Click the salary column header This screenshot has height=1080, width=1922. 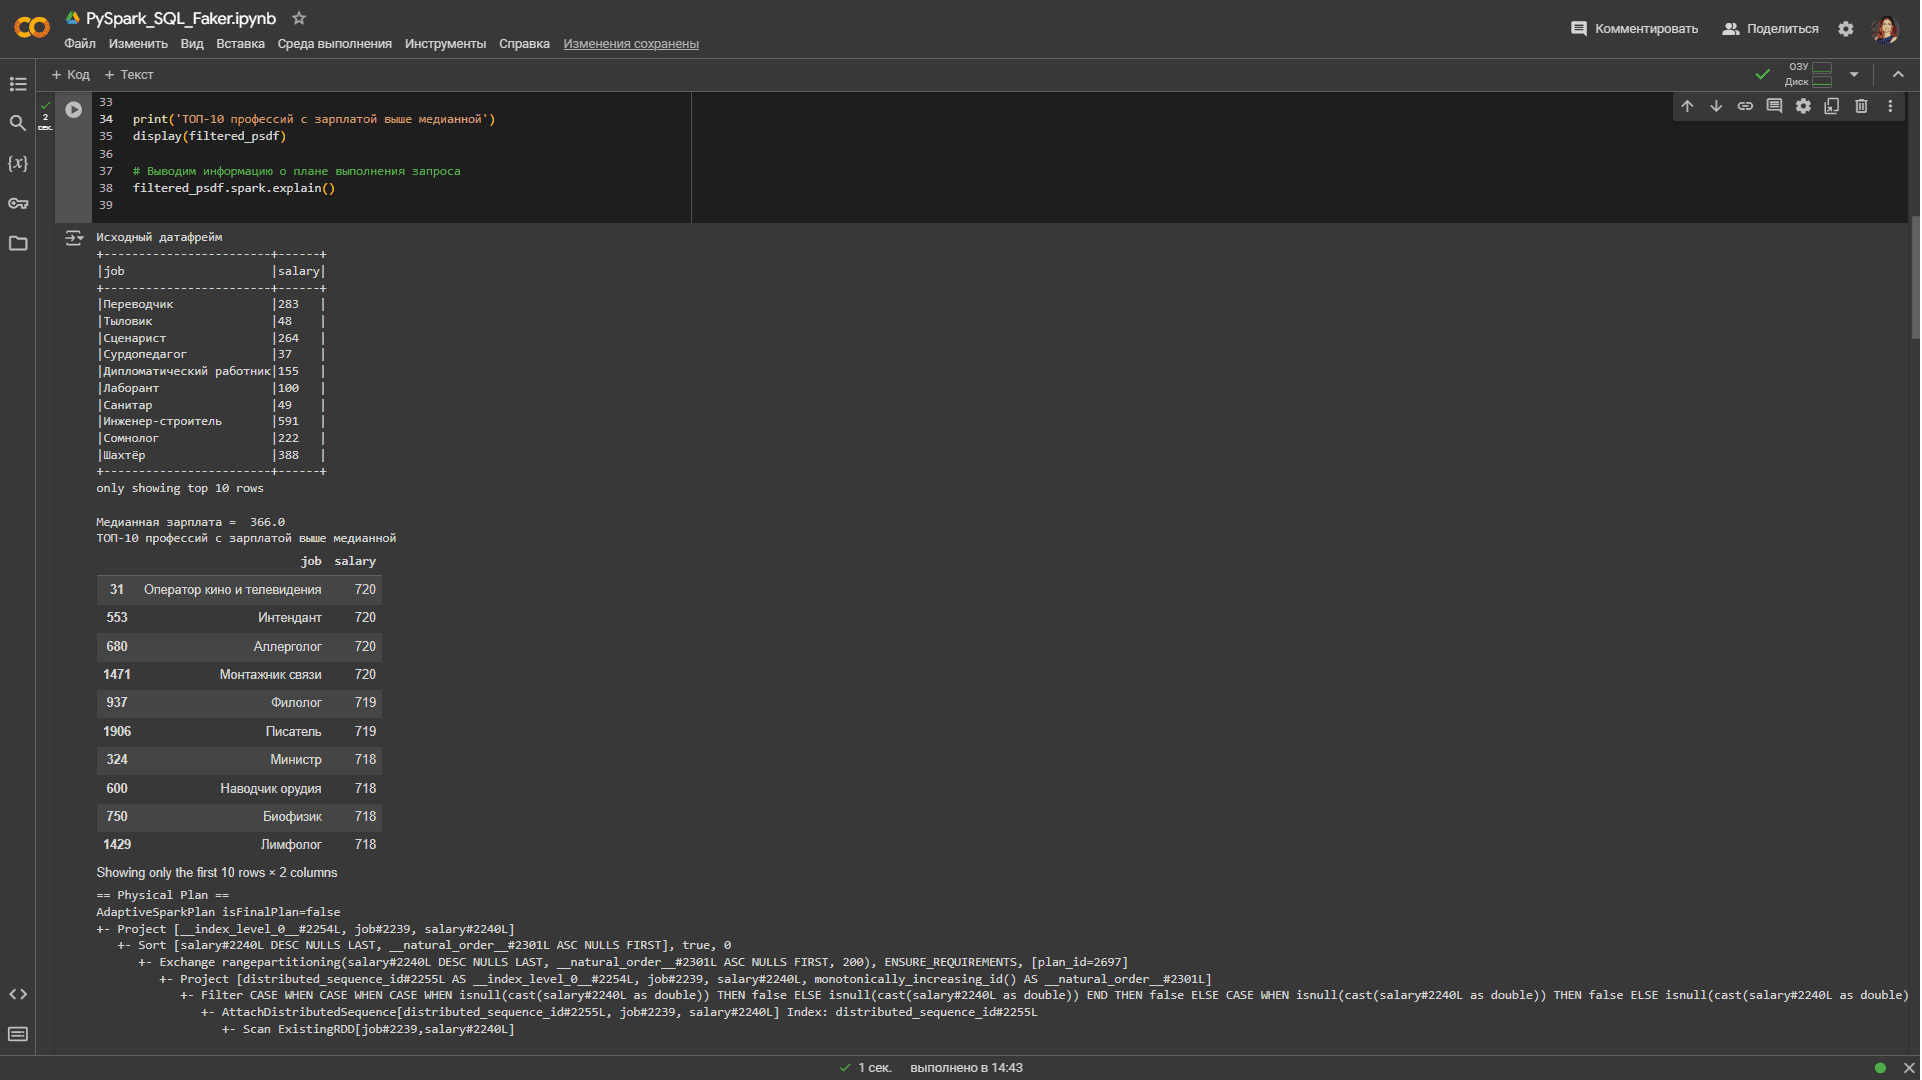(355, 562)
